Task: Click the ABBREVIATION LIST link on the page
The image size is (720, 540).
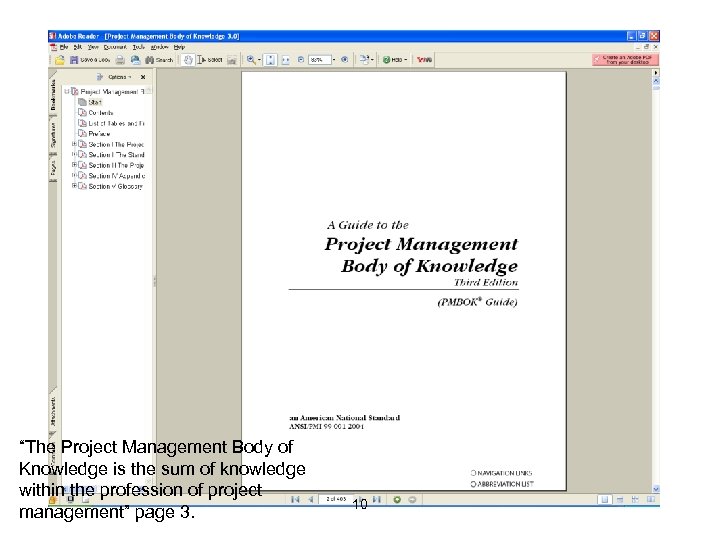Action: coord(502,484)
